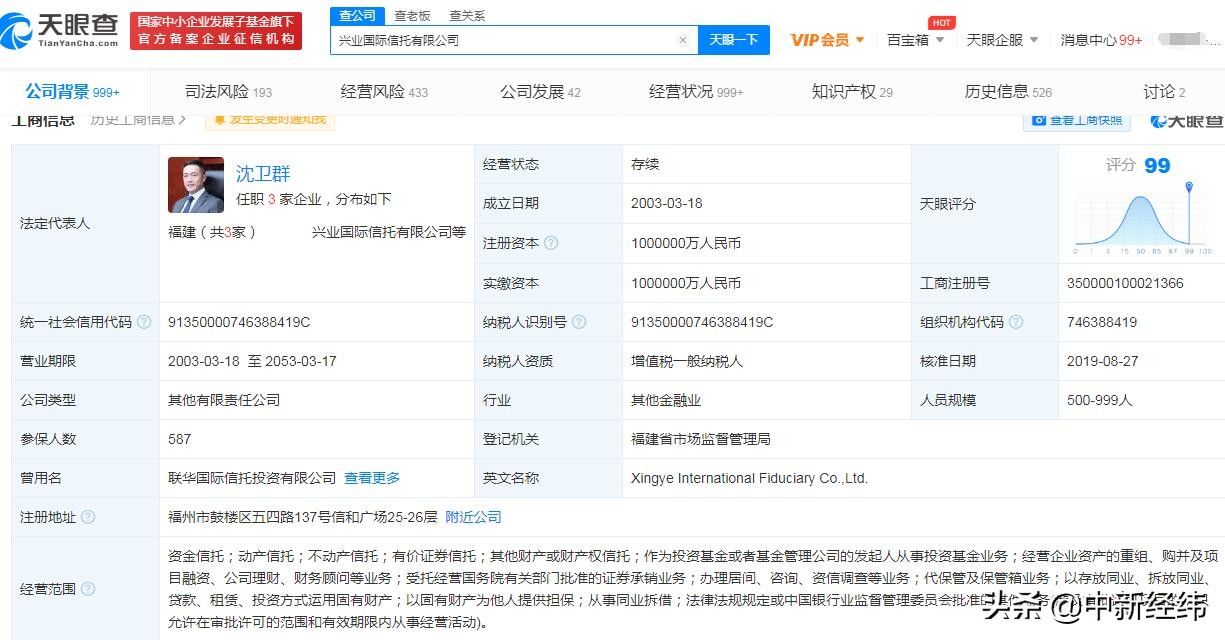
Task: Open 历史工商信息 link
Action: coord(138,120)
